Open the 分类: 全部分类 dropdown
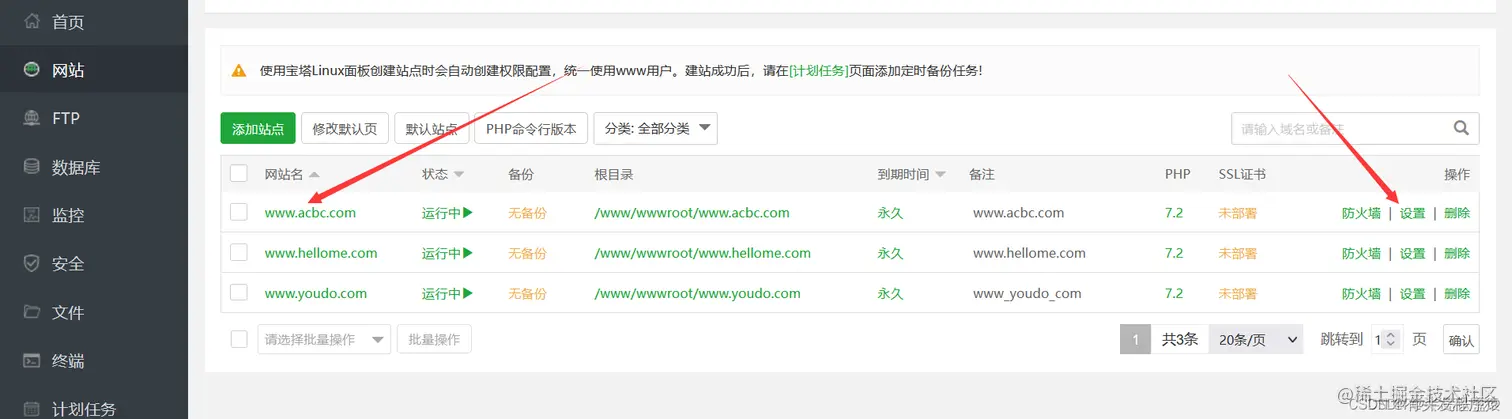The image size is (1512, 419). coord(655,128)
